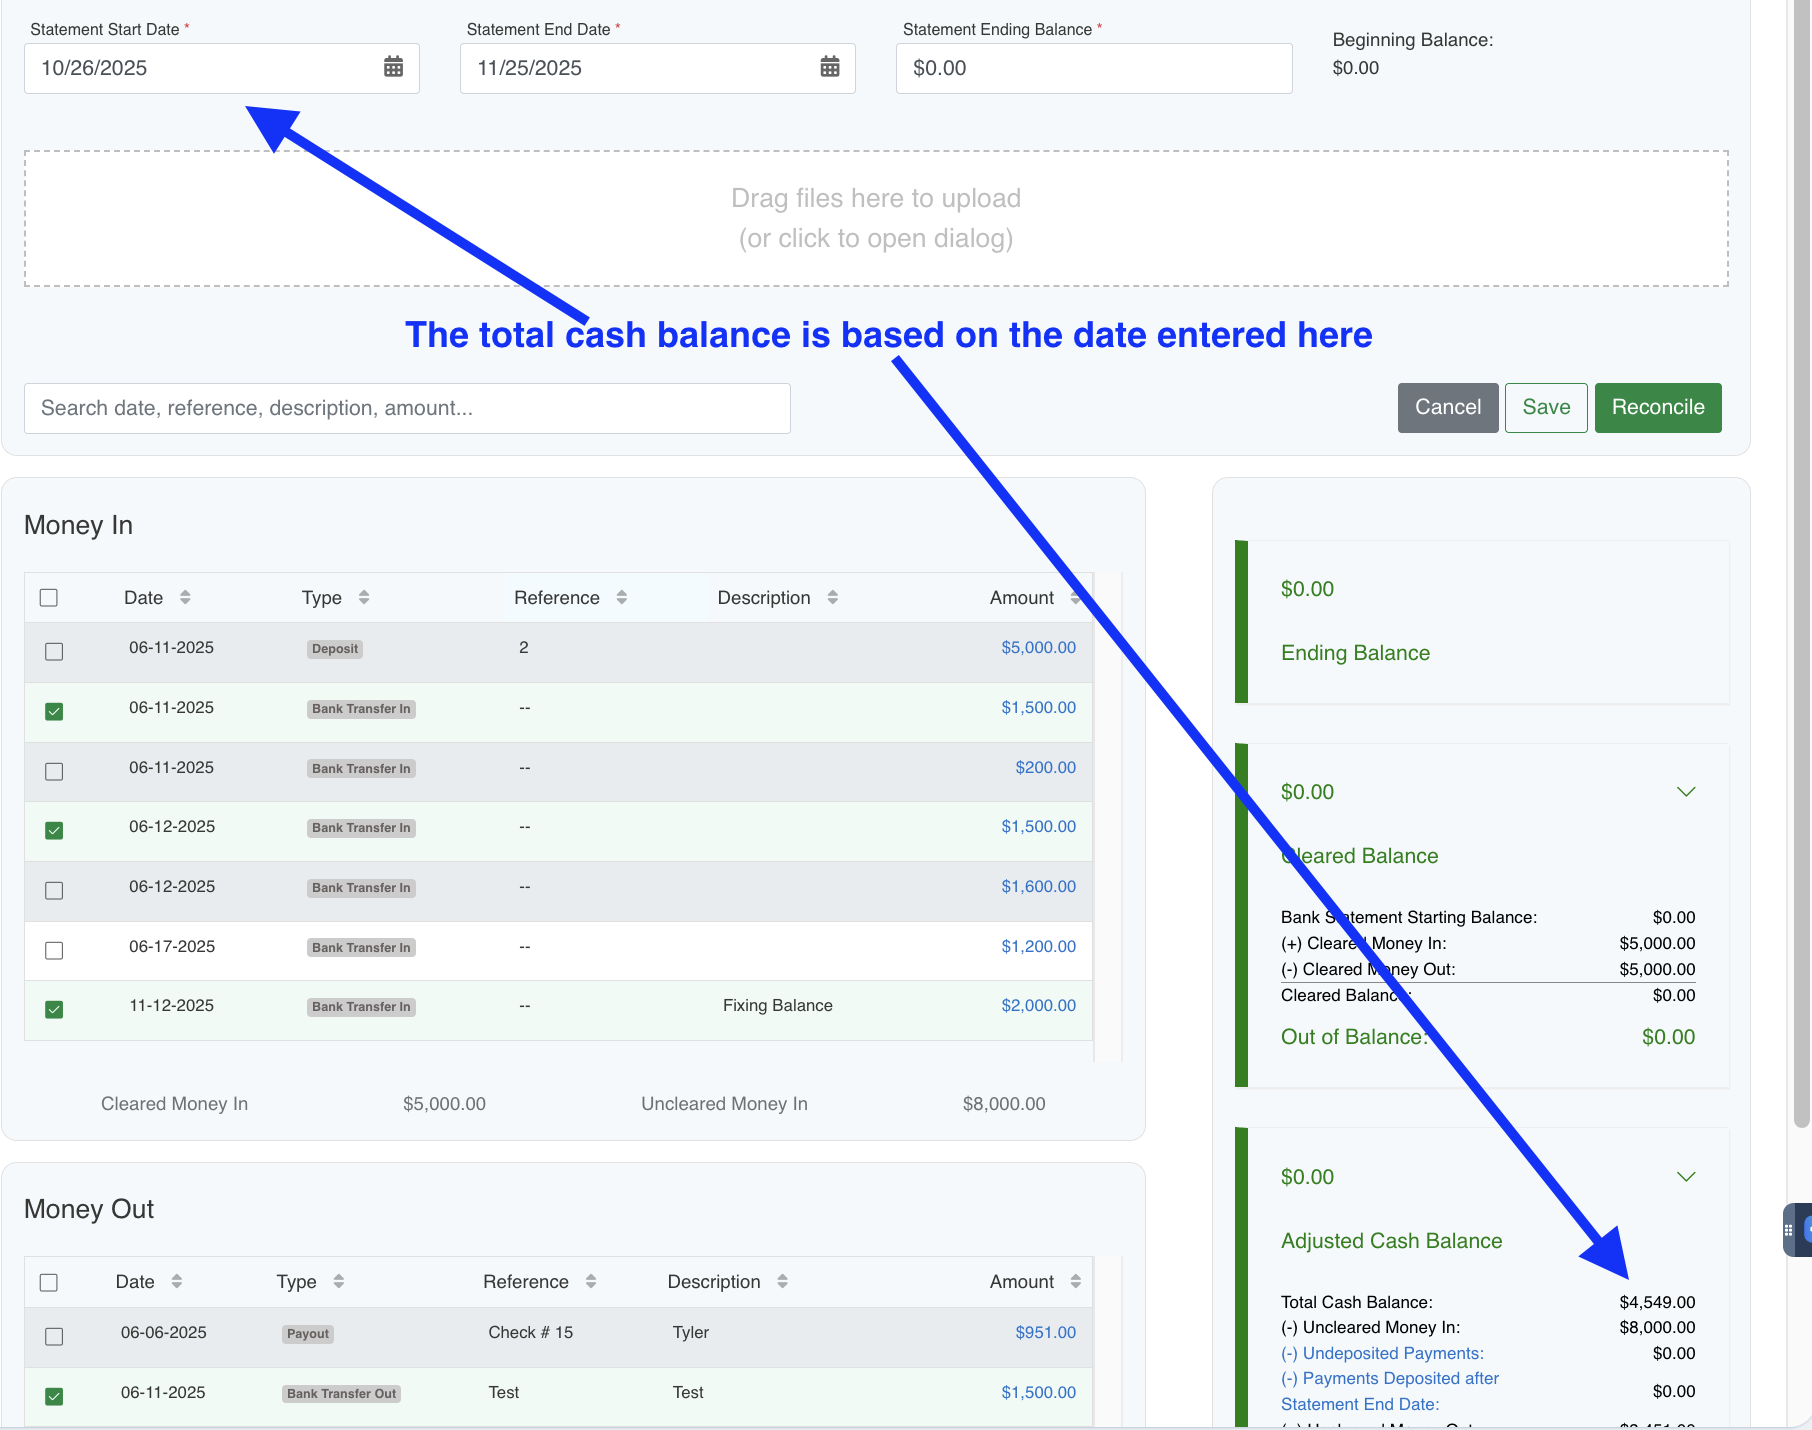Screen dimensions: 1812x1430
Task: Uncheck the Fixing Balance transfer row
Action: tap(54, 1009)
